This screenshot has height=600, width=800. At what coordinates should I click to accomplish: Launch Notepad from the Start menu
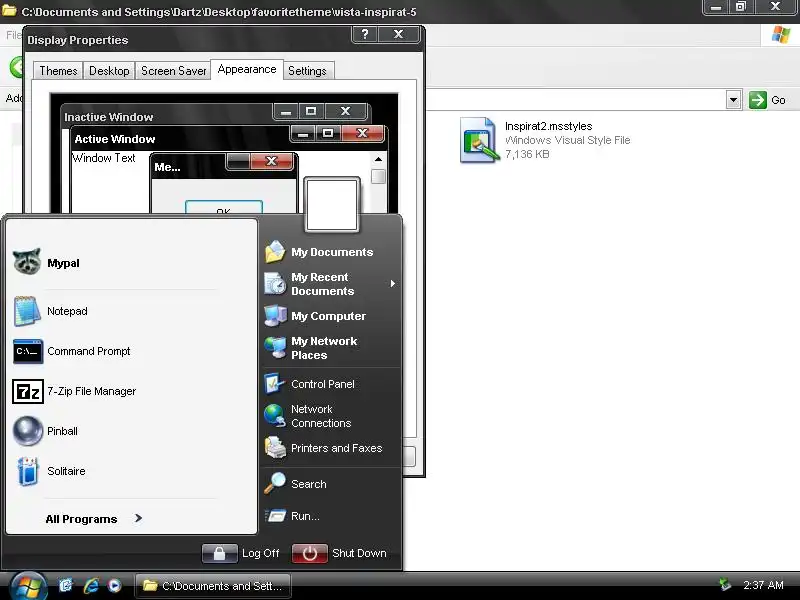50,311
